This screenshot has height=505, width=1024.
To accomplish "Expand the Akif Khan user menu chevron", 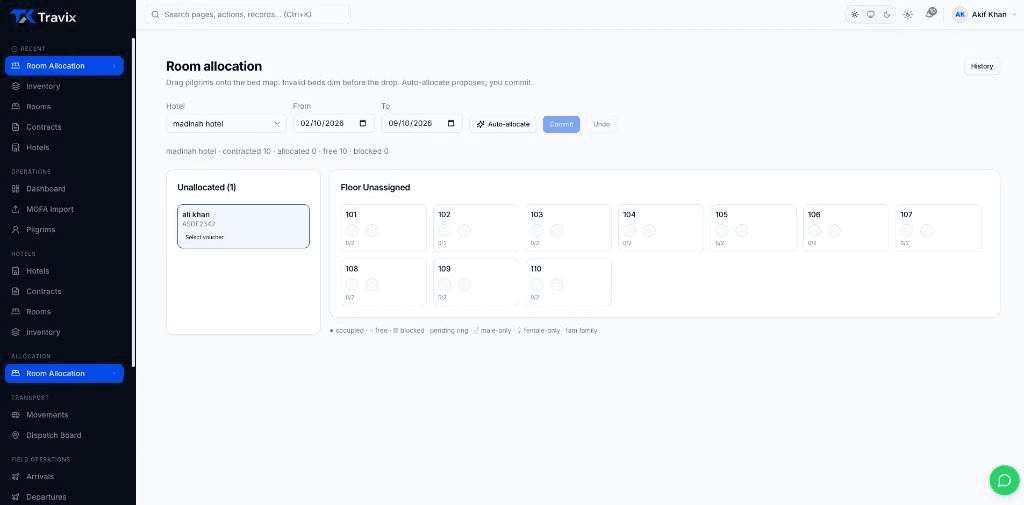I will pos(1014,14).
